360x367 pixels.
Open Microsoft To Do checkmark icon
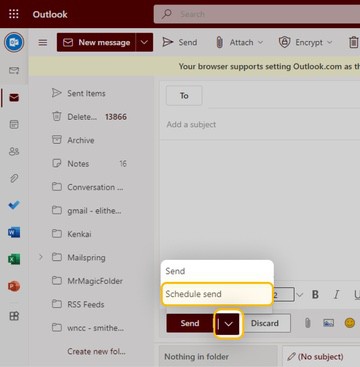click(14, 205)
